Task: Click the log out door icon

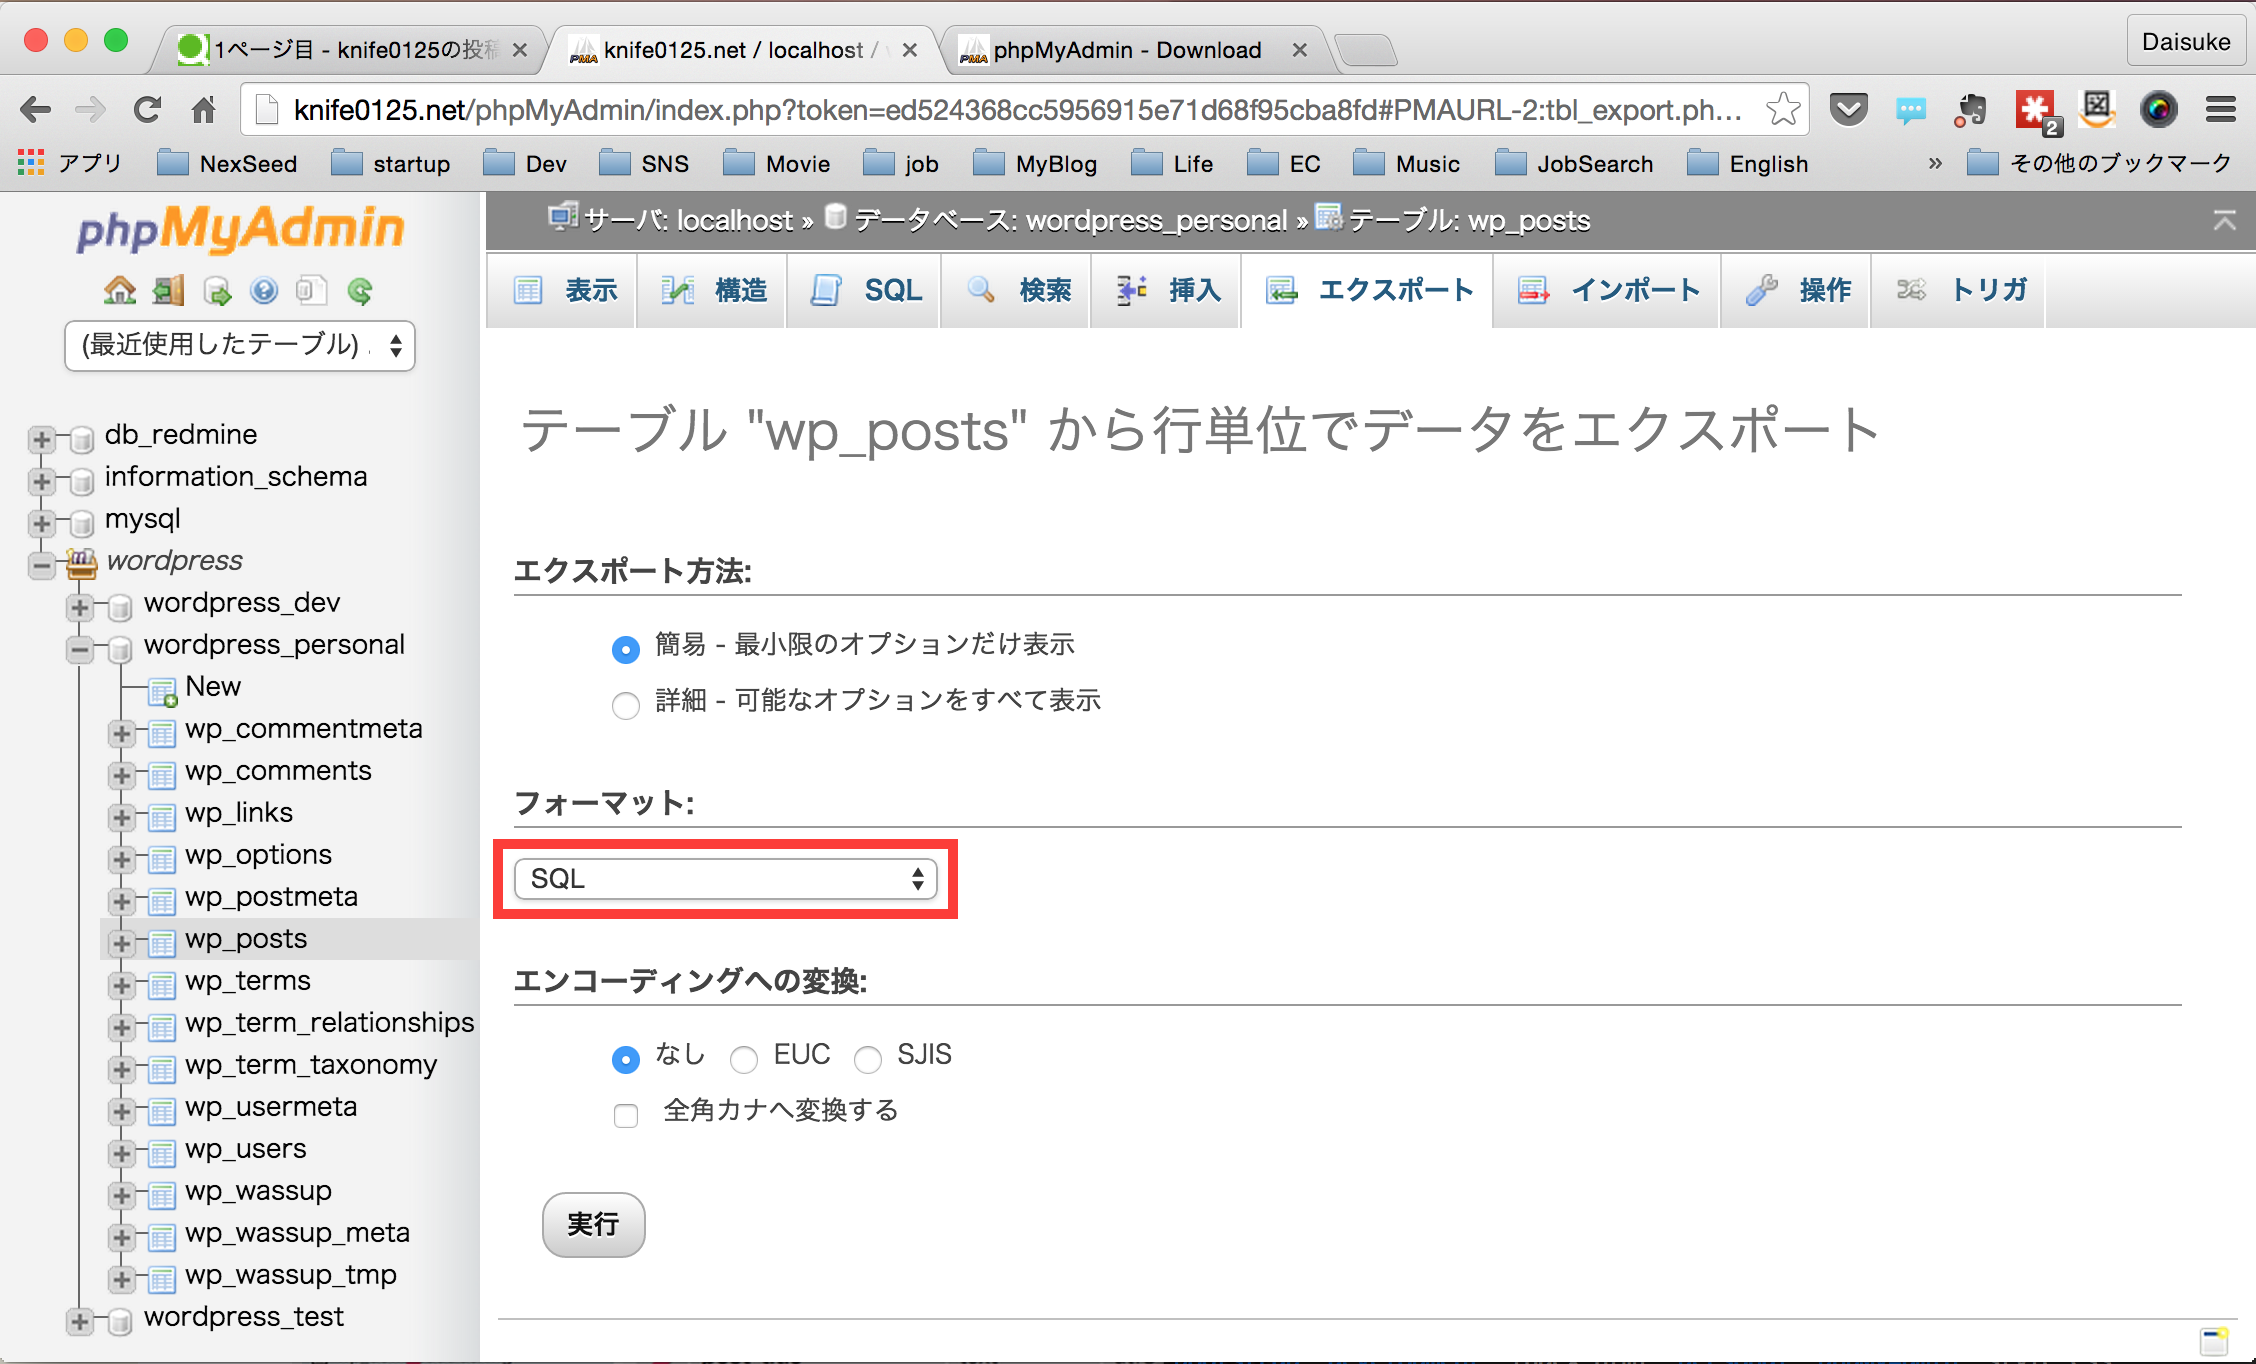Action: [x=168, y=290]
